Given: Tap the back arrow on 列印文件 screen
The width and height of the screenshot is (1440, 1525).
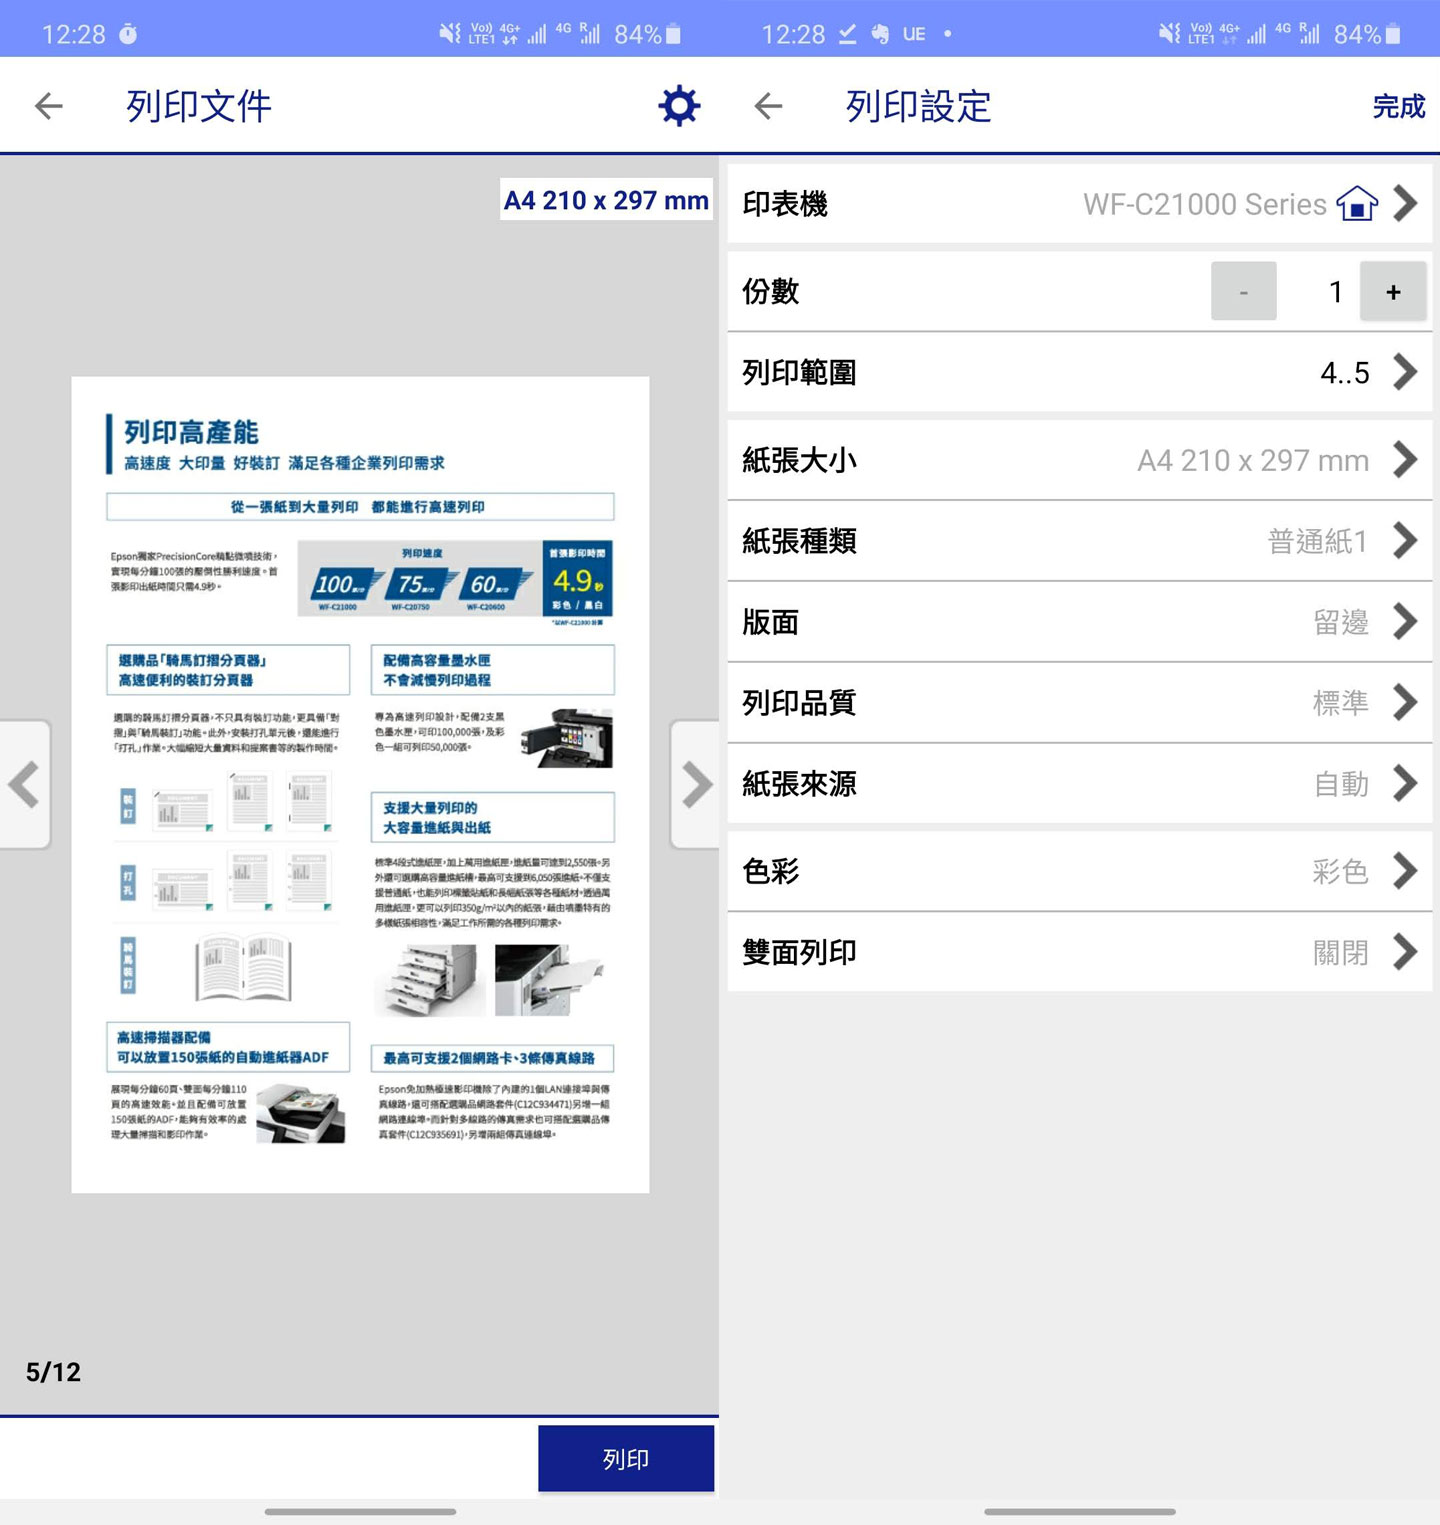Looking at the screenshot, I should [x=47, y=104].
